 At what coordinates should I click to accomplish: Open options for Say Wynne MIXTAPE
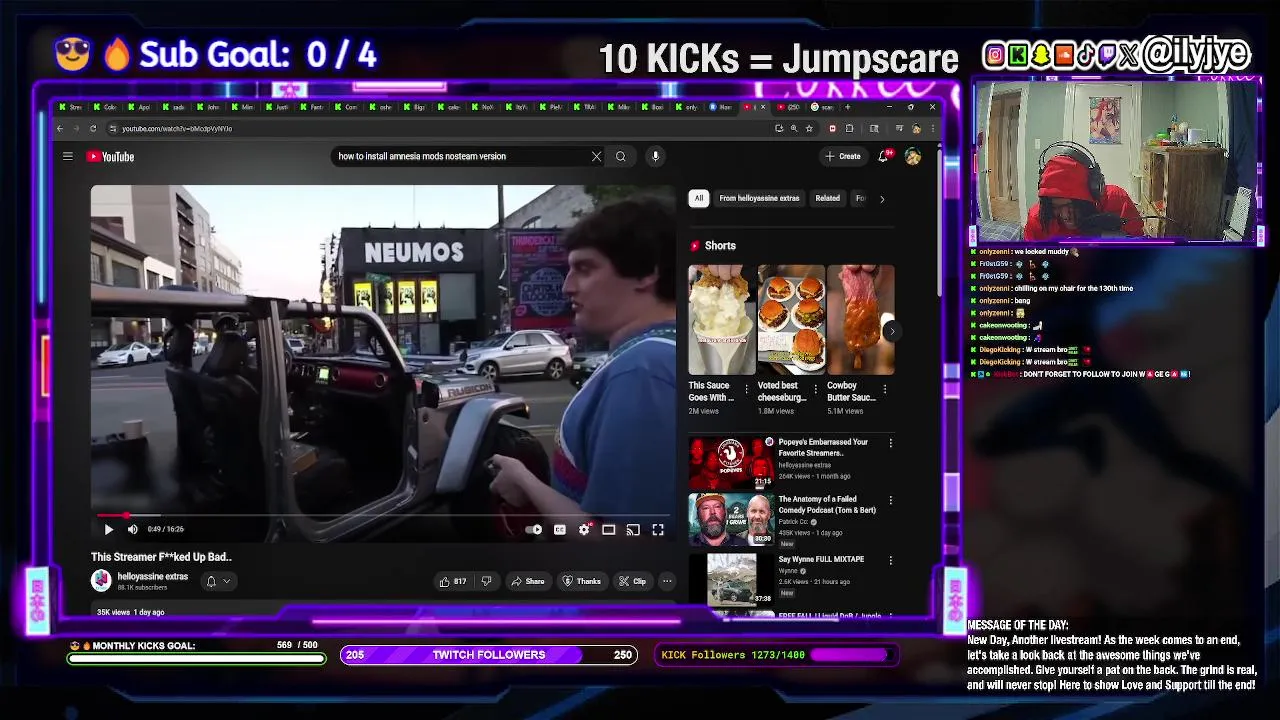pyautogui.click(x=890, y=560)
